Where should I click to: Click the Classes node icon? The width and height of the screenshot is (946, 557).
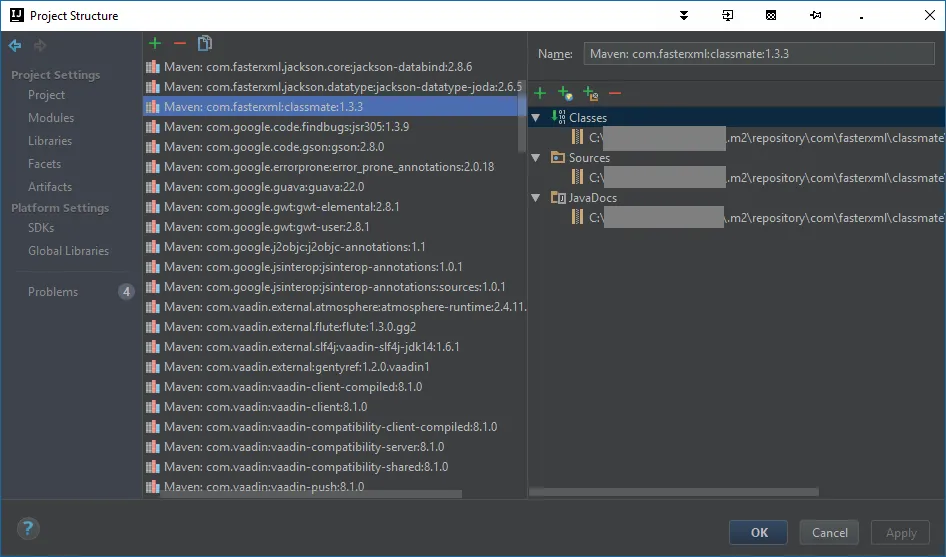click(x=558, y=117)
